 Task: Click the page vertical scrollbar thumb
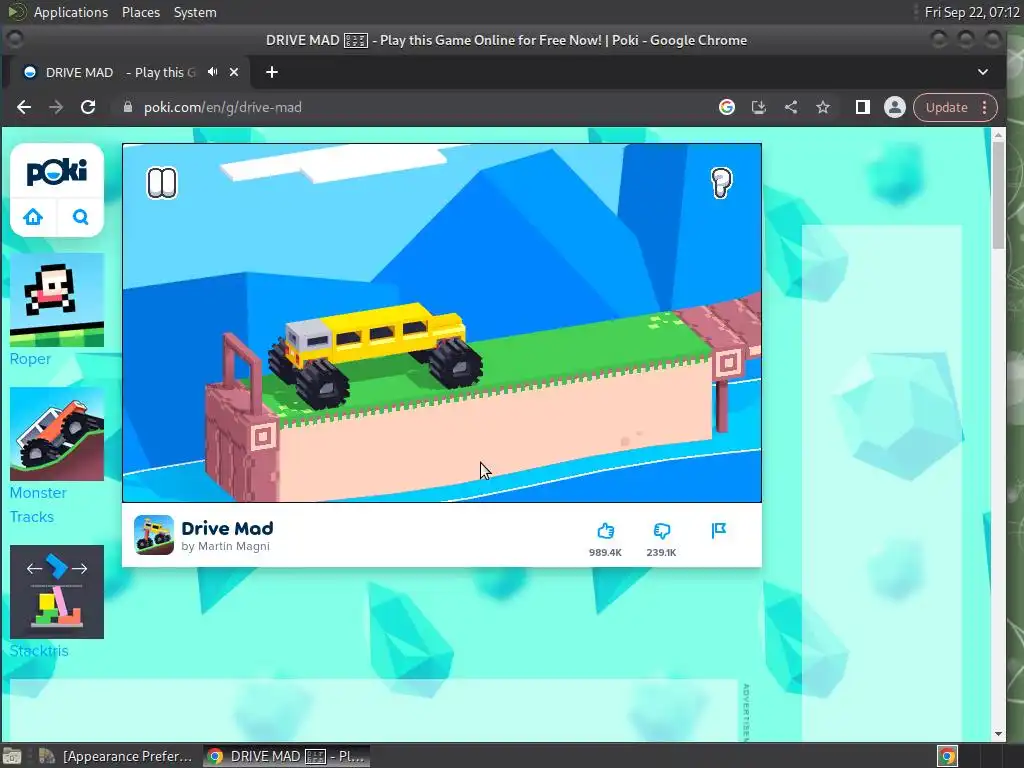(998, 195)
